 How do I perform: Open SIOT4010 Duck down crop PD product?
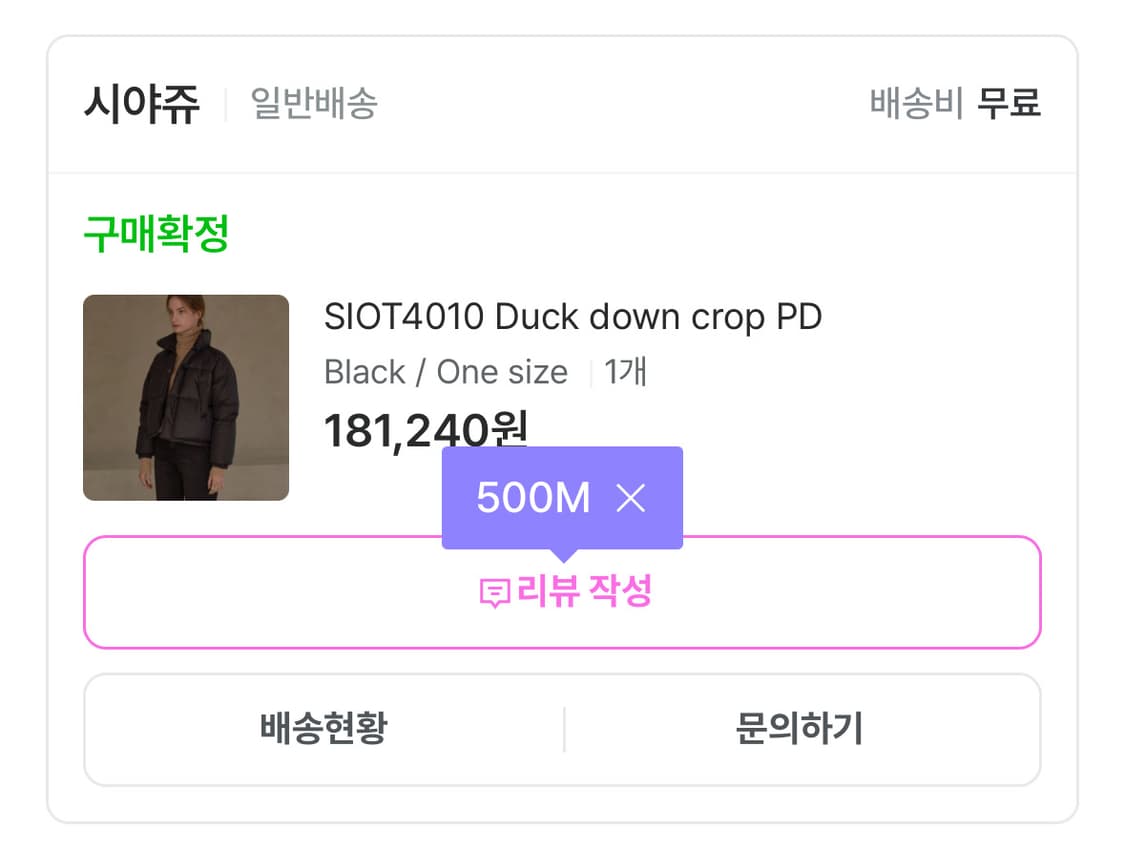point(572,317)
